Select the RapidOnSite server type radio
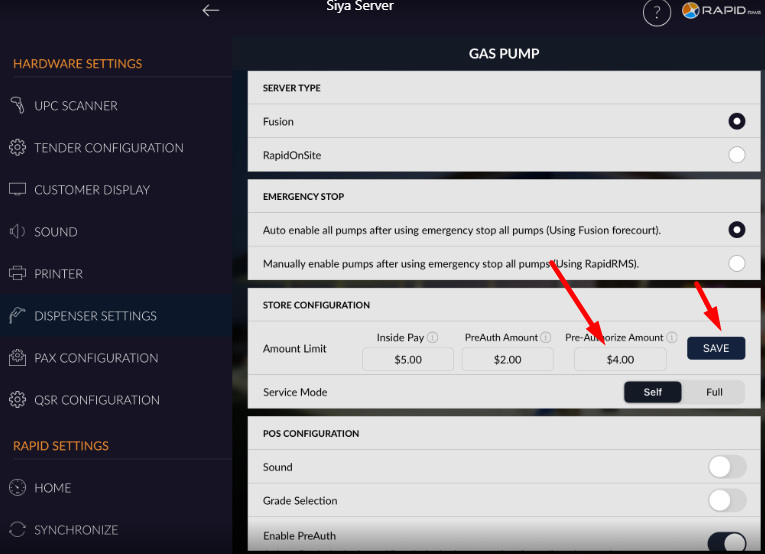Image resolution: width=765 pixels, height=554 pixels. click(x=737, y=155)
